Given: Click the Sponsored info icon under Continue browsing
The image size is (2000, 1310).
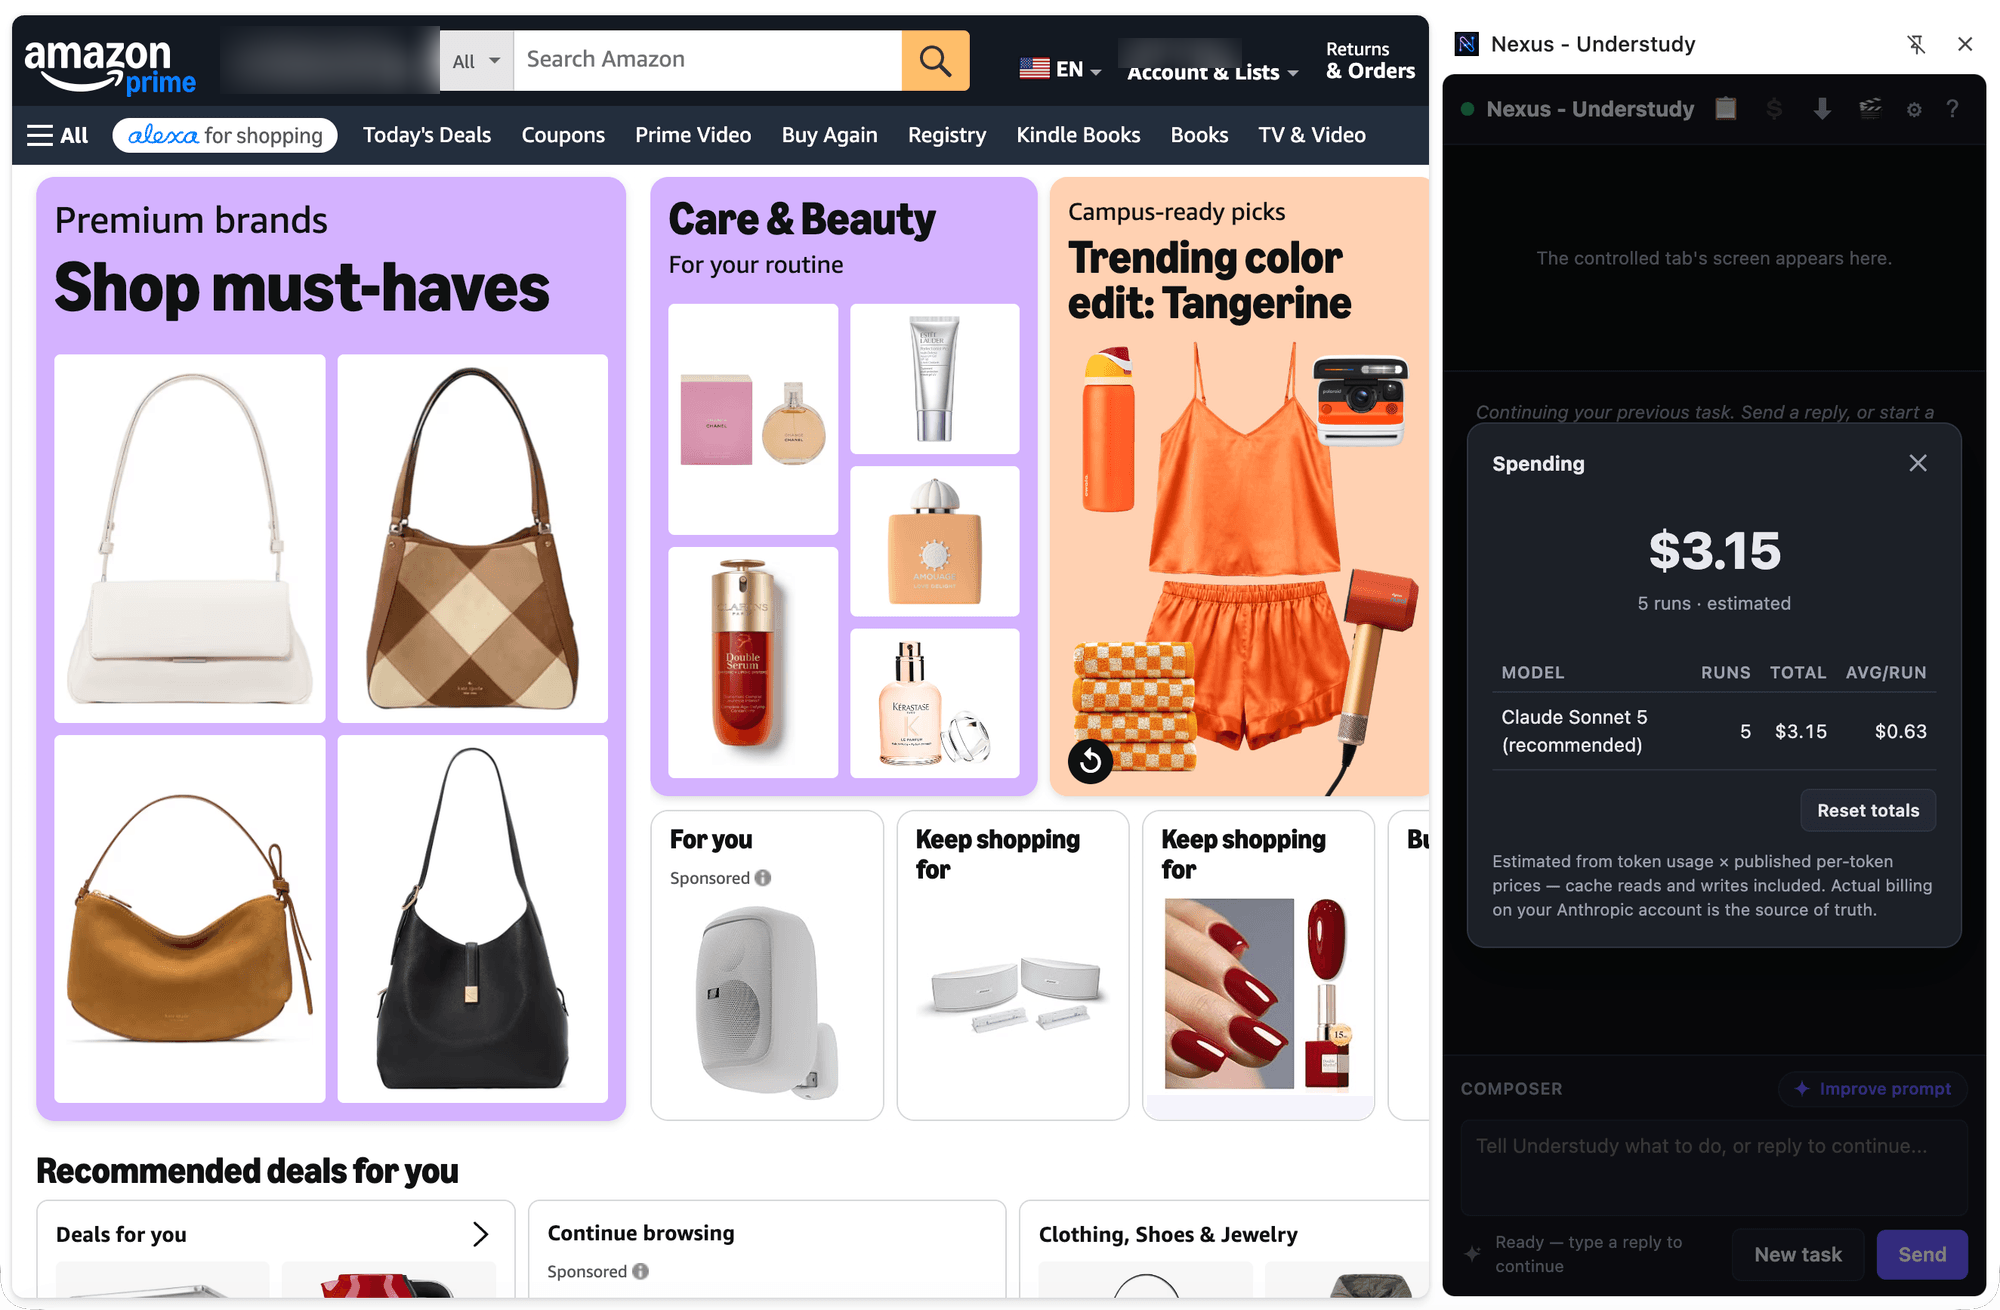Looking at the screenshot, I should coord(640,1271).
